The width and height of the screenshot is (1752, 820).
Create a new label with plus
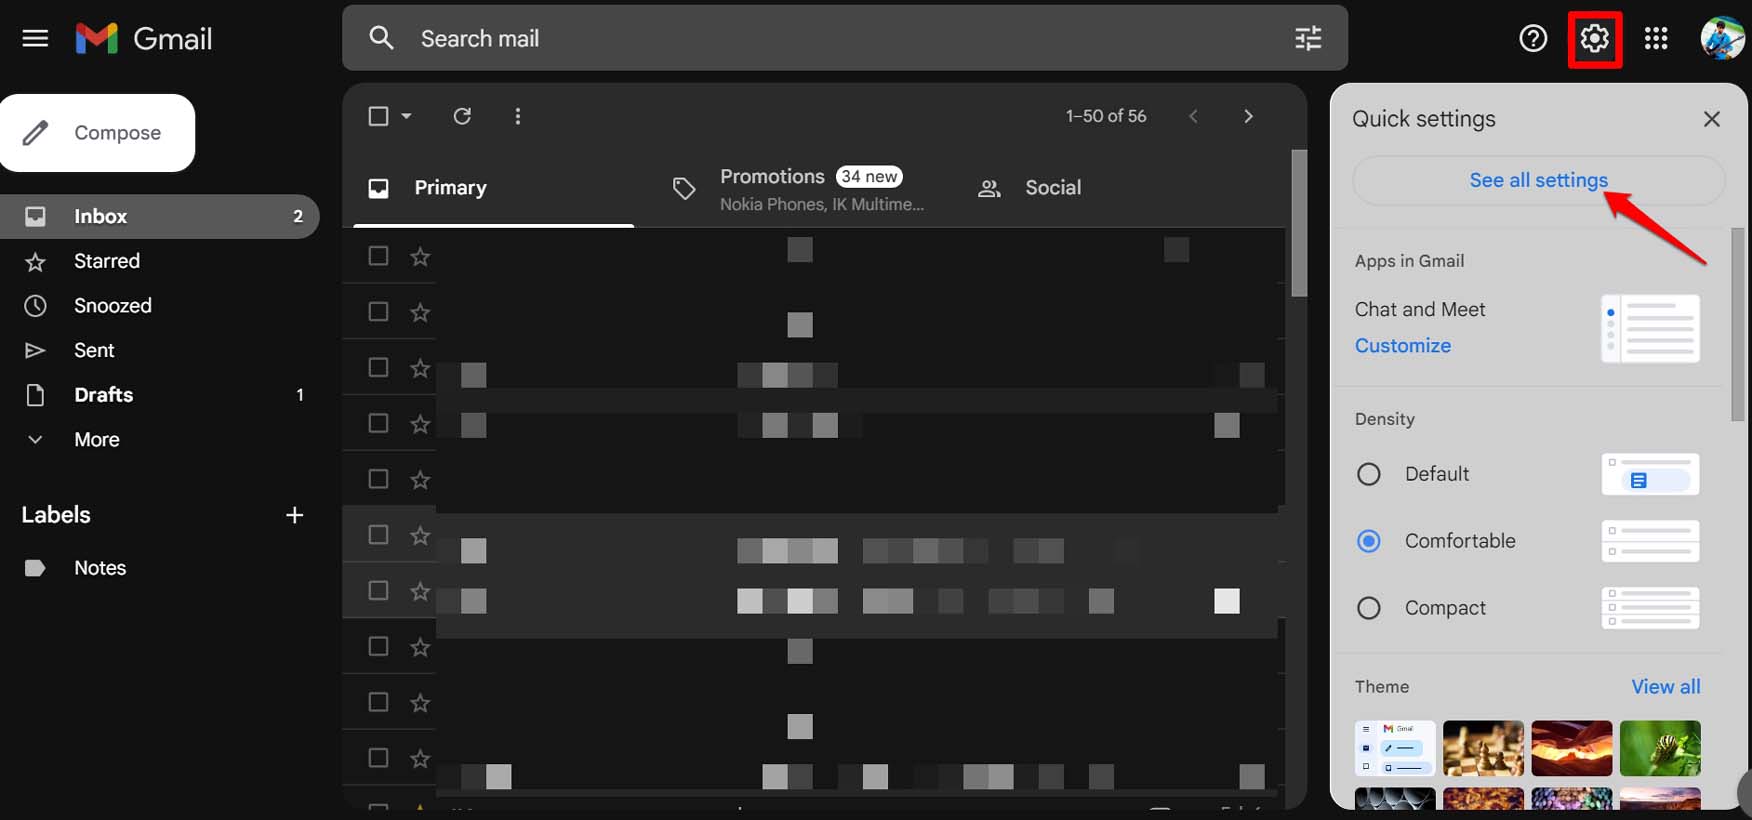[294, 515]
